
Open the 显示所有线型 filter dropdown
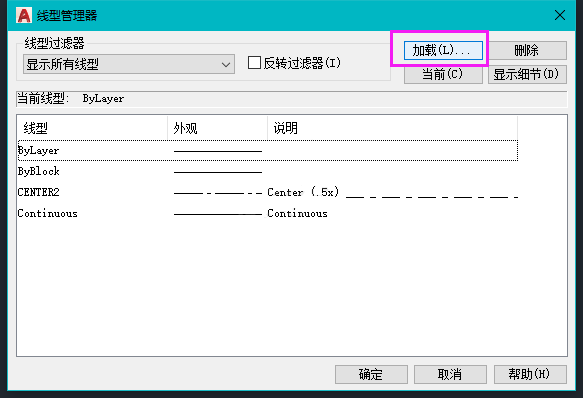[129, 64]
